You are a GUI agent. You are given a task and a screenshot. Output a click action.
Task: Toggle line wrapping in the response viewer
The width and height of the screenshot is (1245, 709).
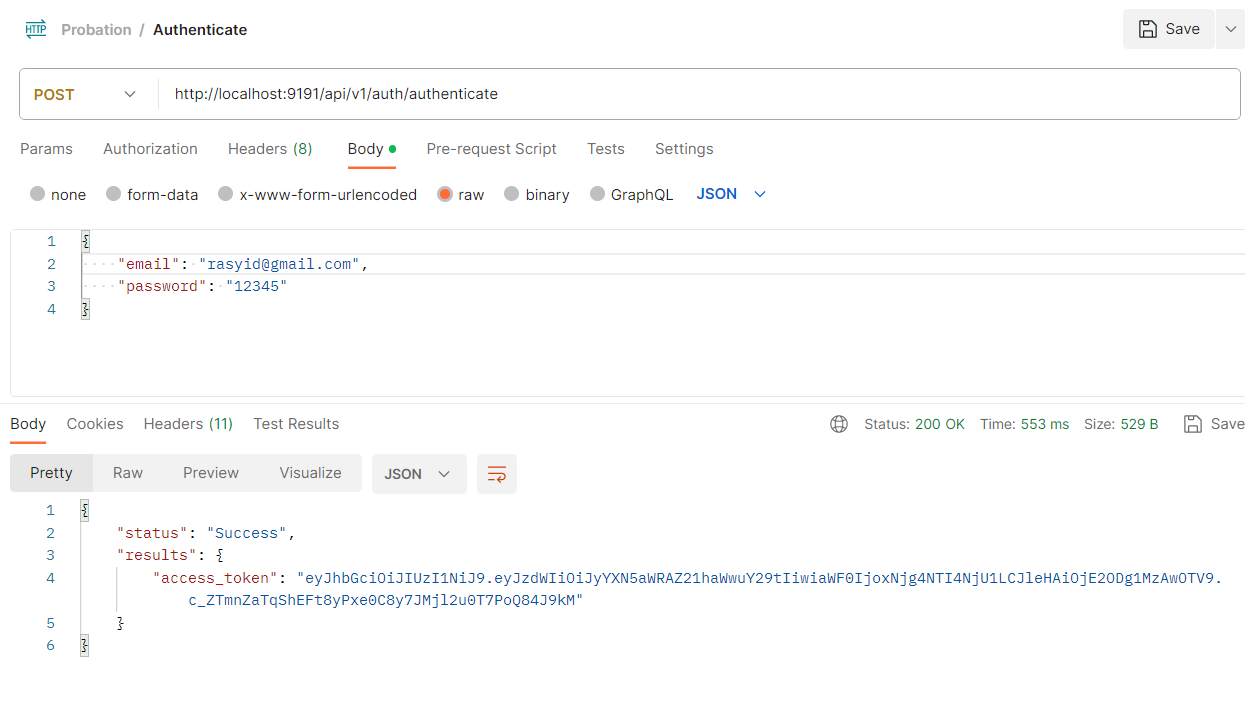496,473
